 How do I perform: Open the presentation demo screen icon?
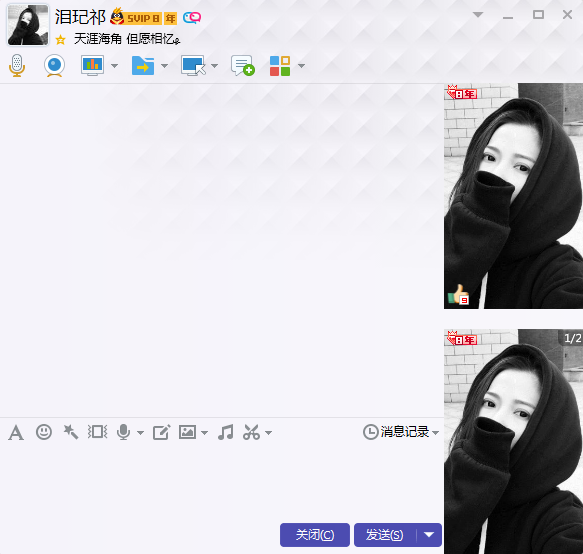click(92, 65)
